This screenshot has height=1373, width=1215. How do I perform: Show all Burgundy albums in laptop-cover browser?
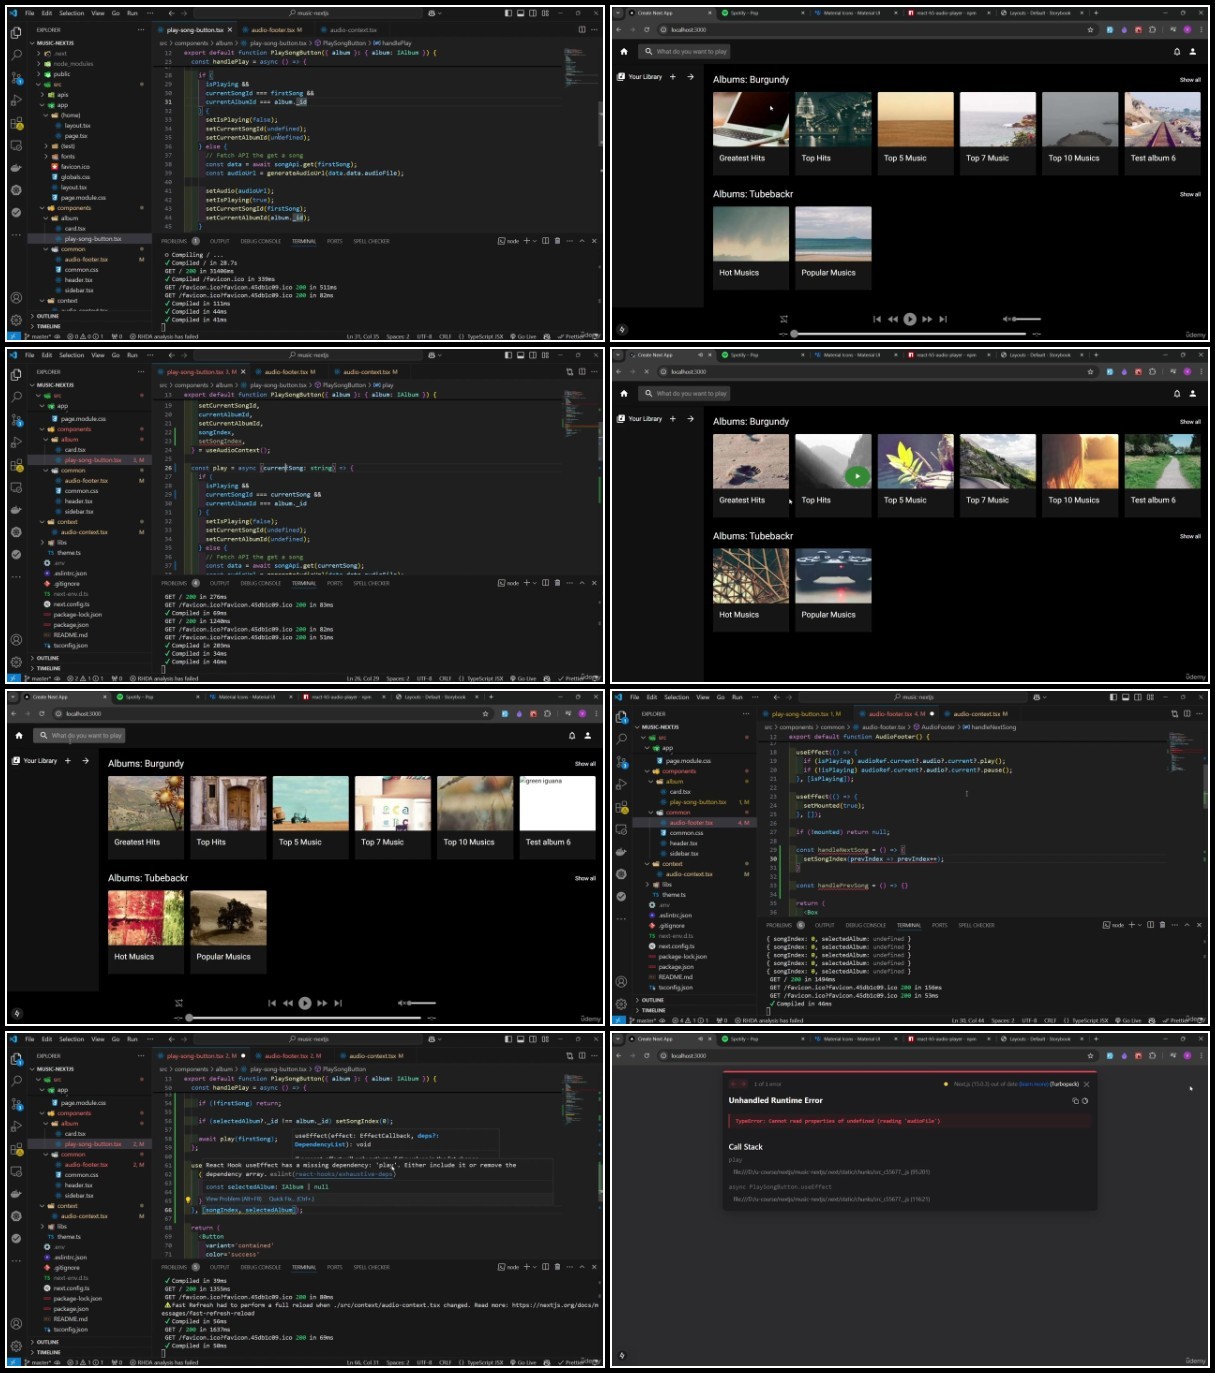click(x=1190, y=80)
